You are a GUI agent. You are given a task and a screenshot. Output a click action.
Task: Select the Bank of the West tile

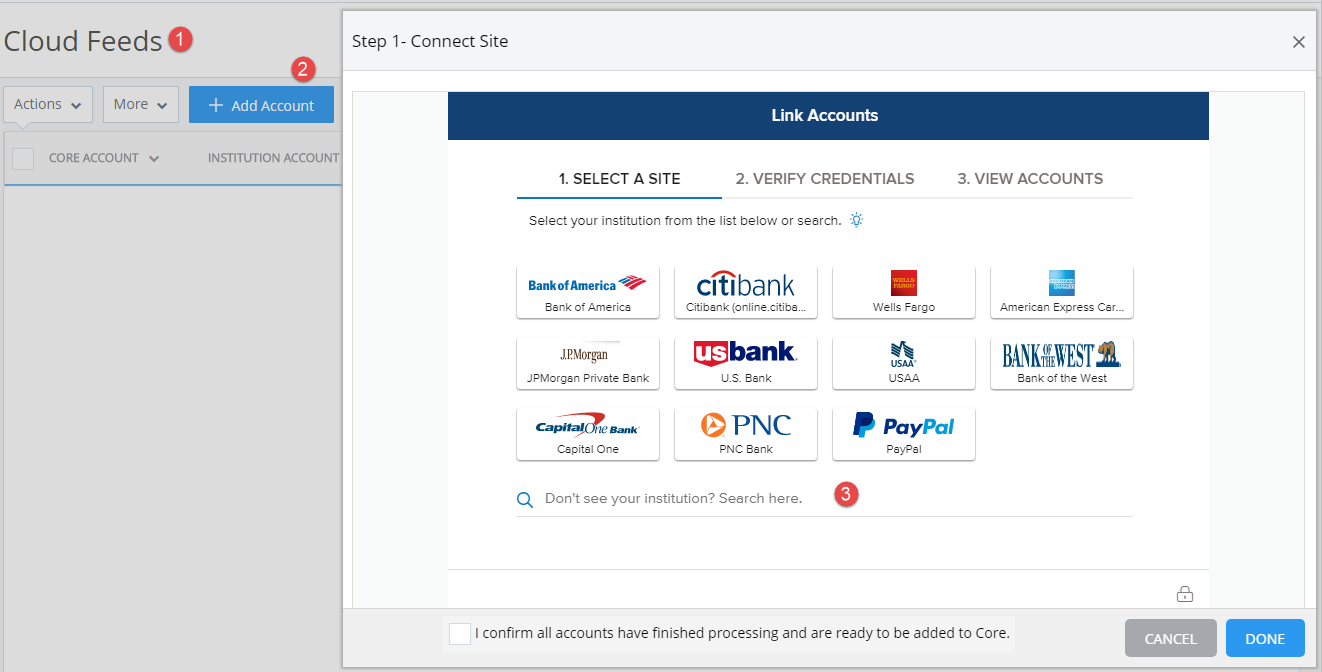click(1062, 363)
